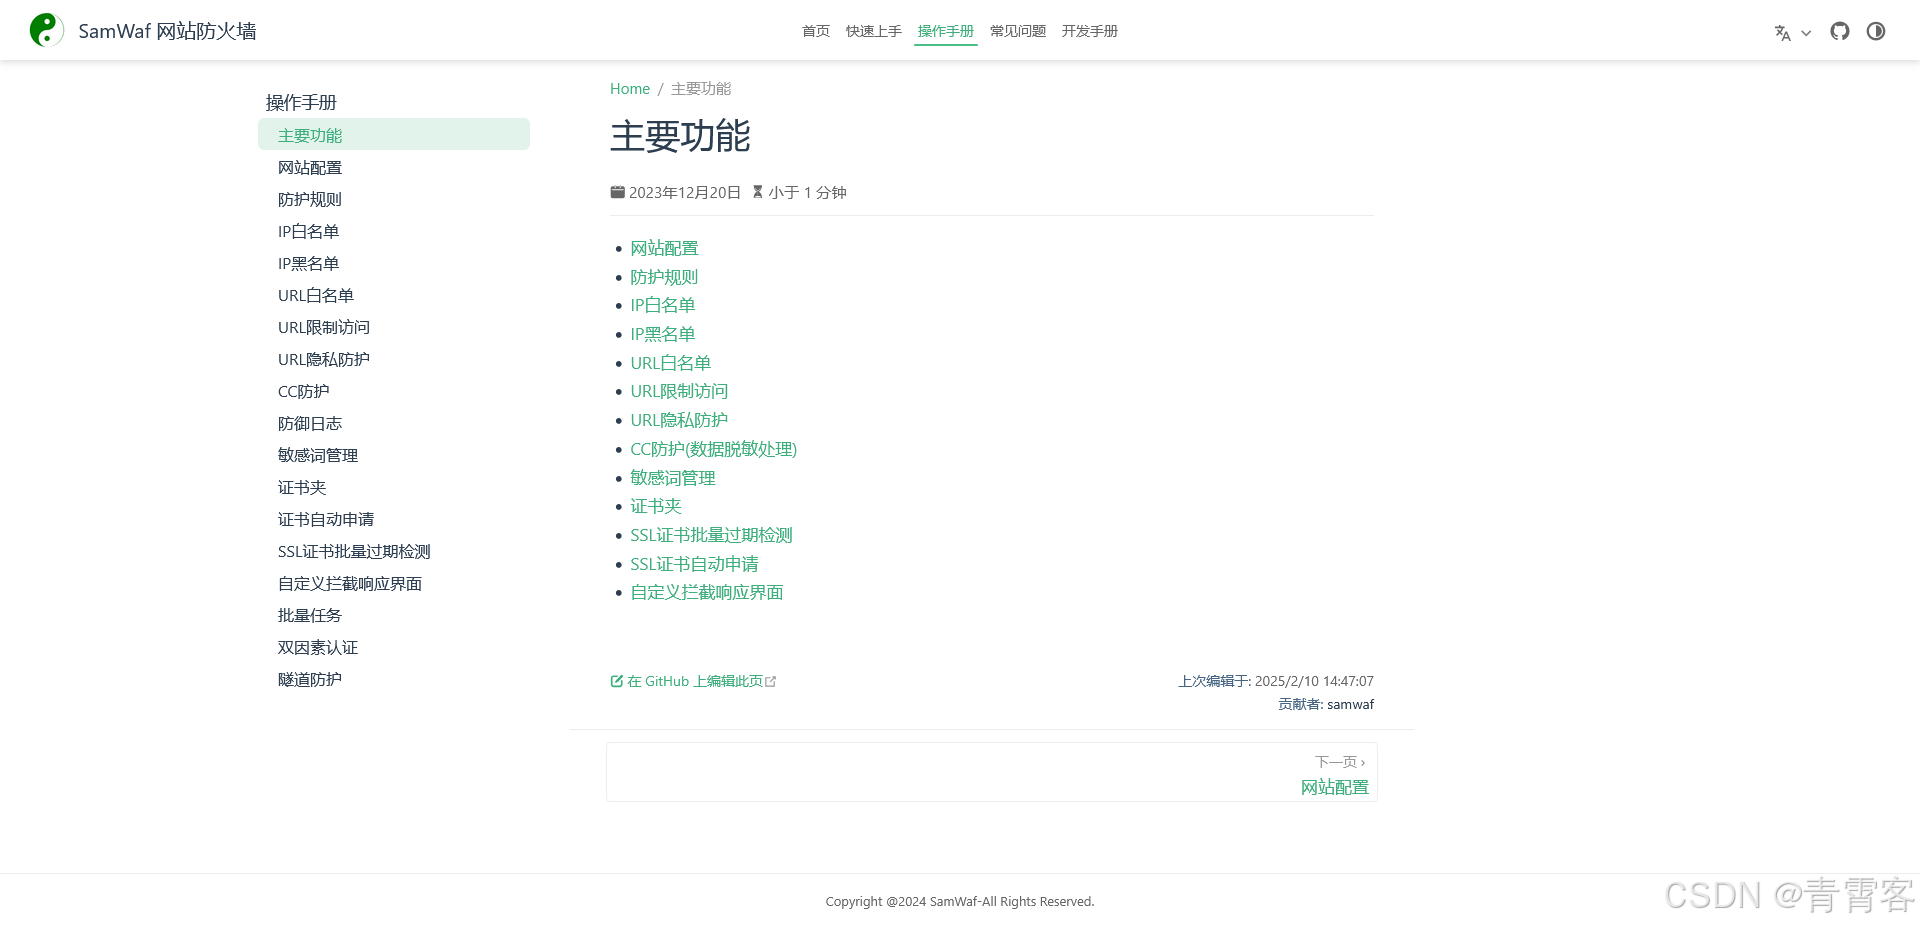Select the 操作手册 navigation tab
Viewport: 1920px width, 927px height.
point(946,31)
